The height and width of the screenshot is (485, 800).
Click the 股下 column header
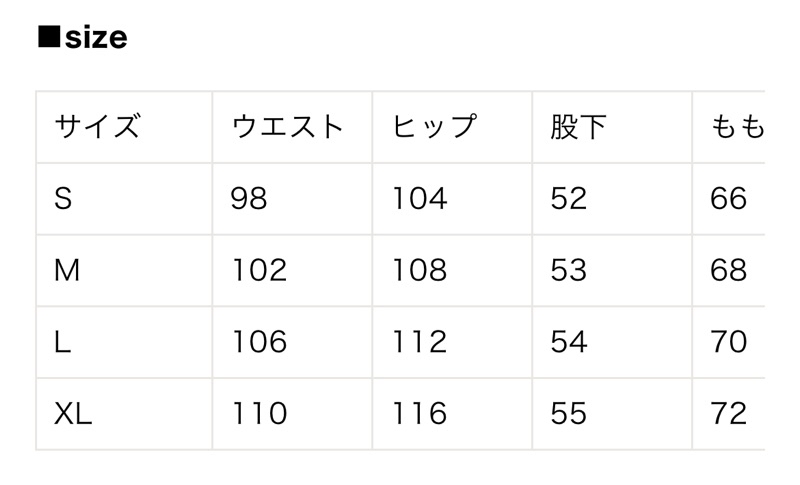[x=578, y=127]
